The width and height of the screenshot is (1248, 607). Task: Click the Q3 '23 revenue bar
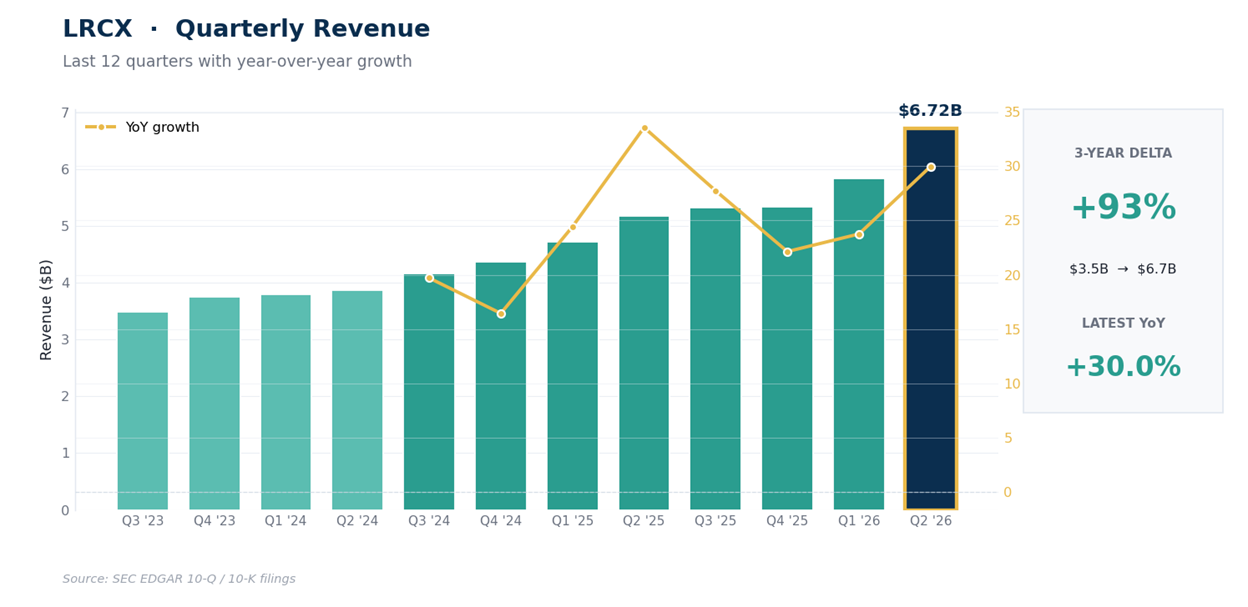click(x=143, y=411)
